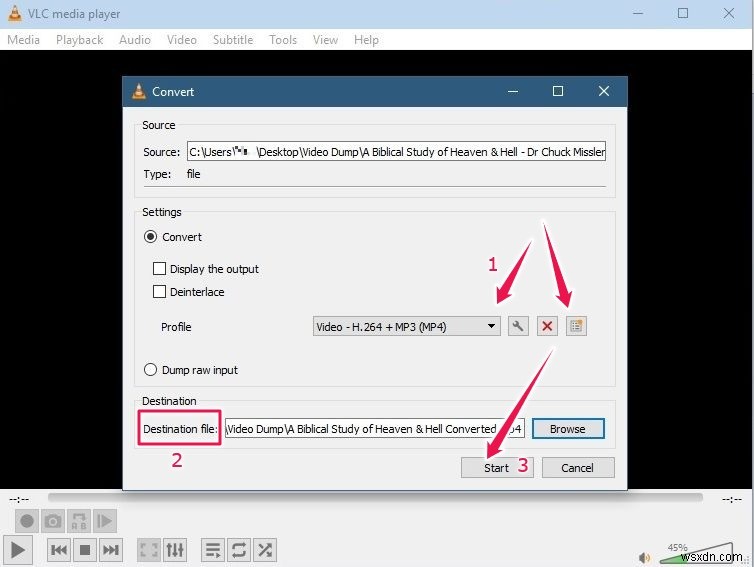
Task: Select the Convert radio button
Action: [151, 237]
